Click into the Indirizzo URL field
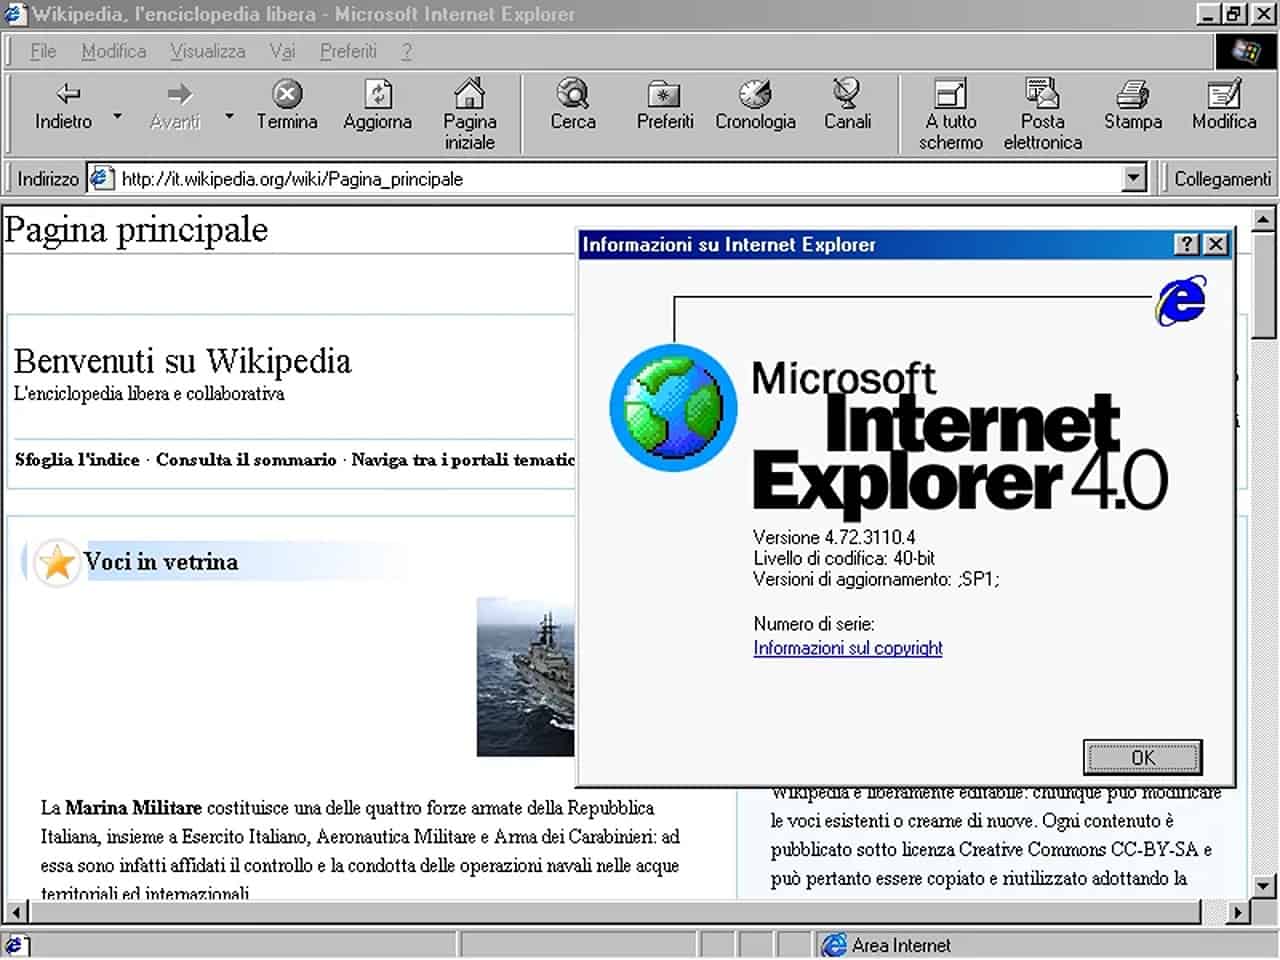The height and width of the screenshot is (960, 1280). coord(600,179)
